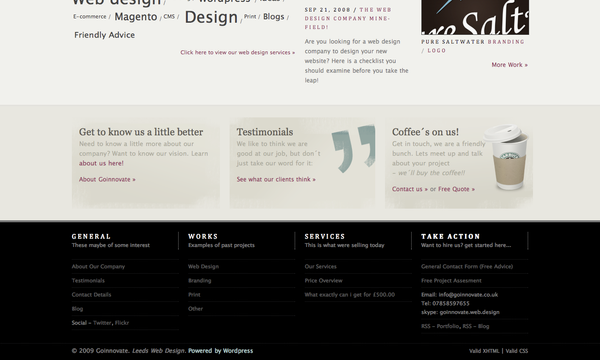Viewport: 600px width, 360px height.
Task: Open the Leeds Web Design footer link
Action: tap(158, 351)
